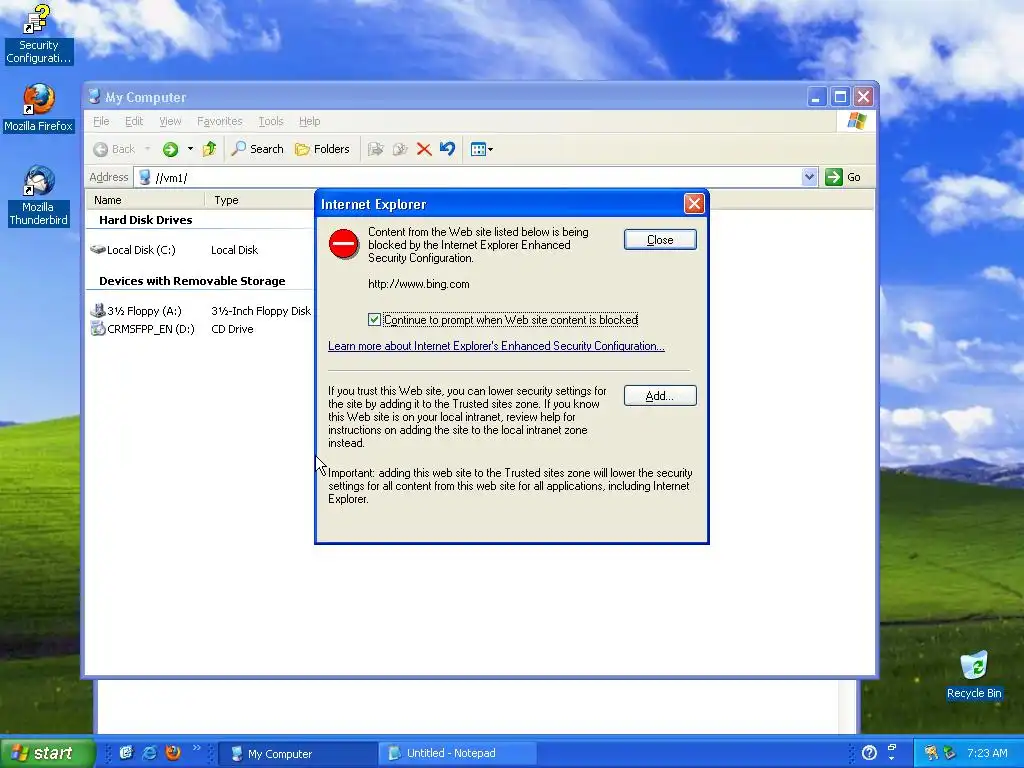This screenshot has height=768, width=1024.
Task: Launch Internet Explorer from Quick Launch
Action: click(150, 753)
